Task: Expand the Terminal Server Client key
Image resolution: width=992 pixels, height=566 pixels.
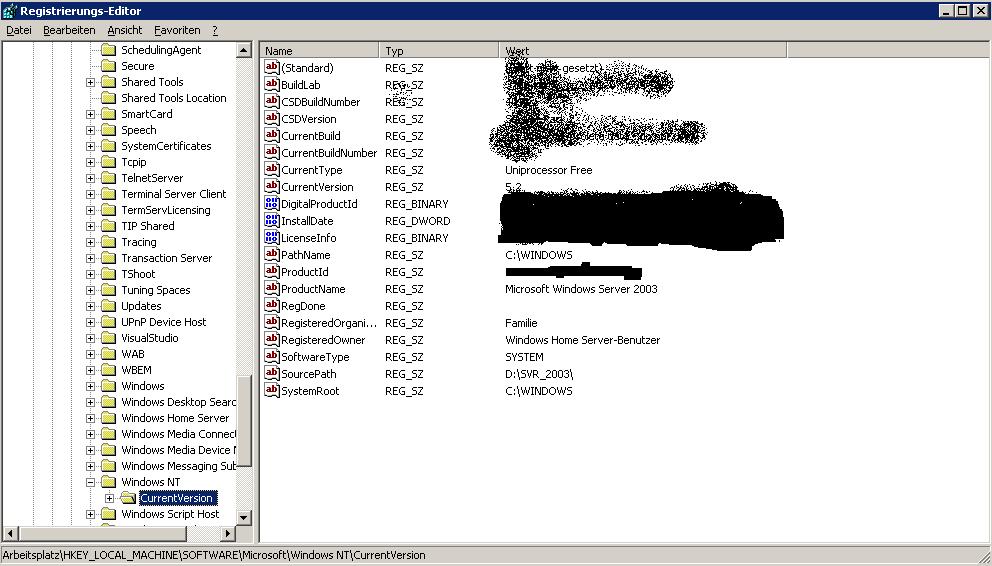Action: coord(90,194)
